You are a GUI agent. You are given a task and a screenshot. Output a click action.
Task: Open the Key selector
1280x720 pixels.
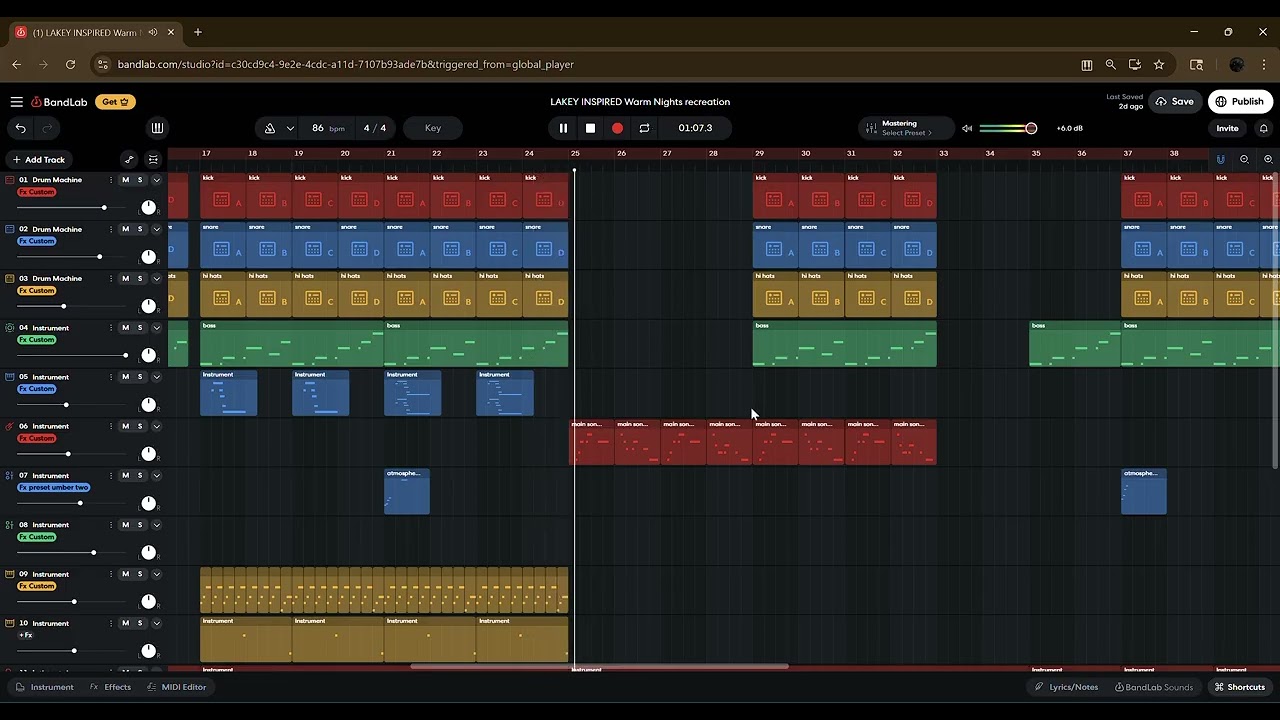click(x=433, y=128)
